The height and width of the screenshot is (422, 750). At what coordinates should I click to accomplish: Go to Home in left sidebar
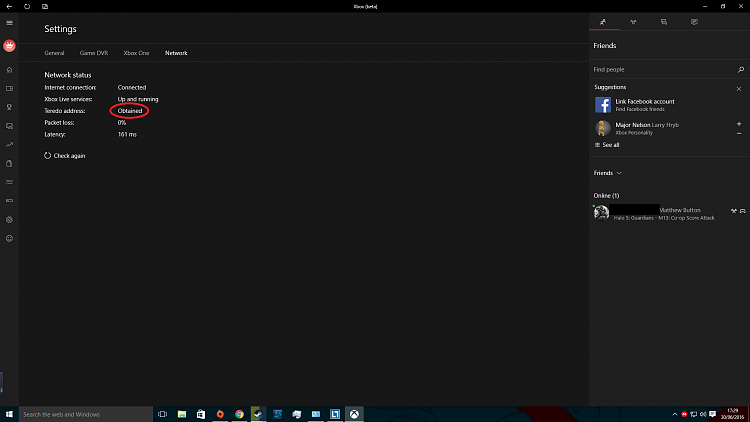click(x=9, y=70)
